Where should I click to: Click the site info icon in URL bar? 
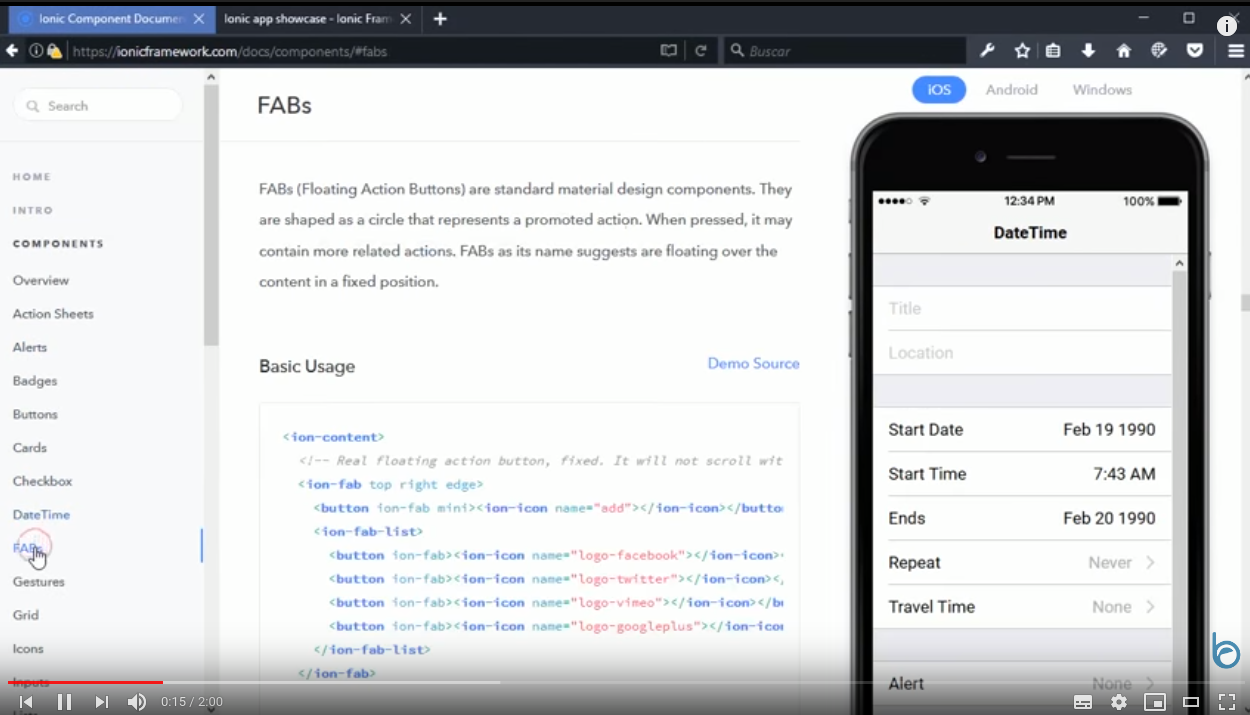point(36,51)
